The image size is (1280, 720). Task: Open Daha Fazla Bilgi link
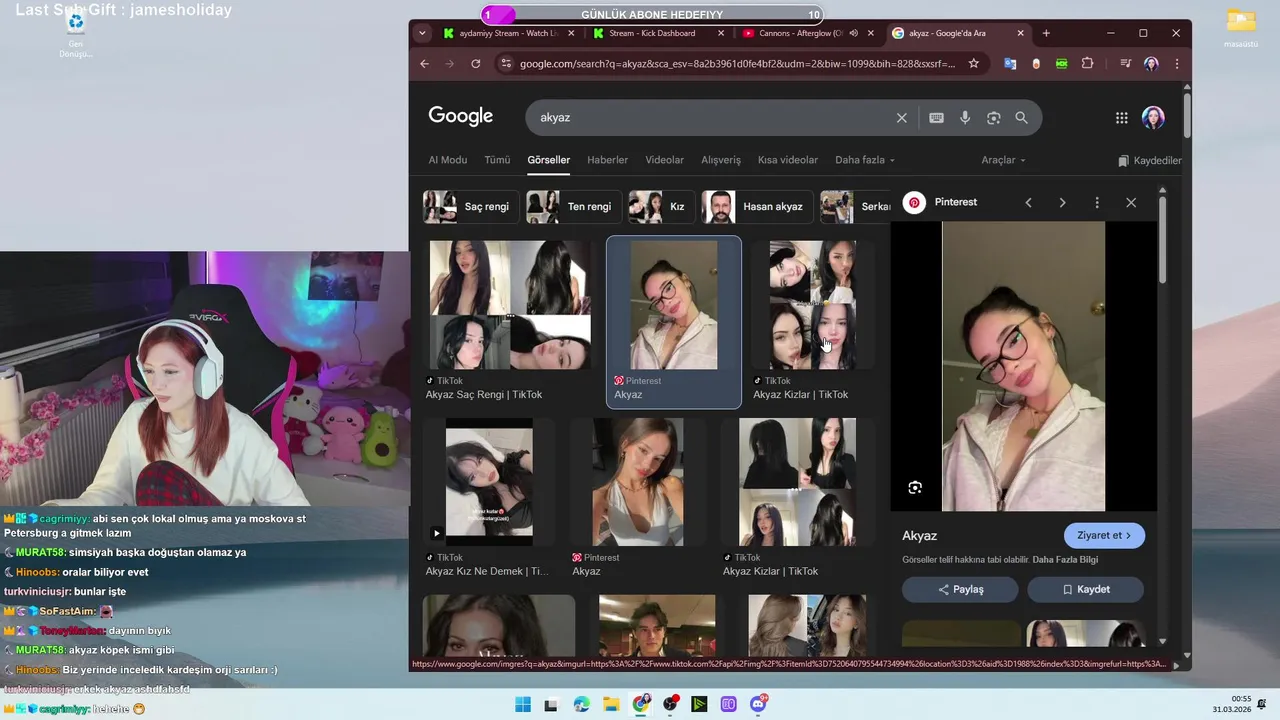click(x=1066, y=560)
